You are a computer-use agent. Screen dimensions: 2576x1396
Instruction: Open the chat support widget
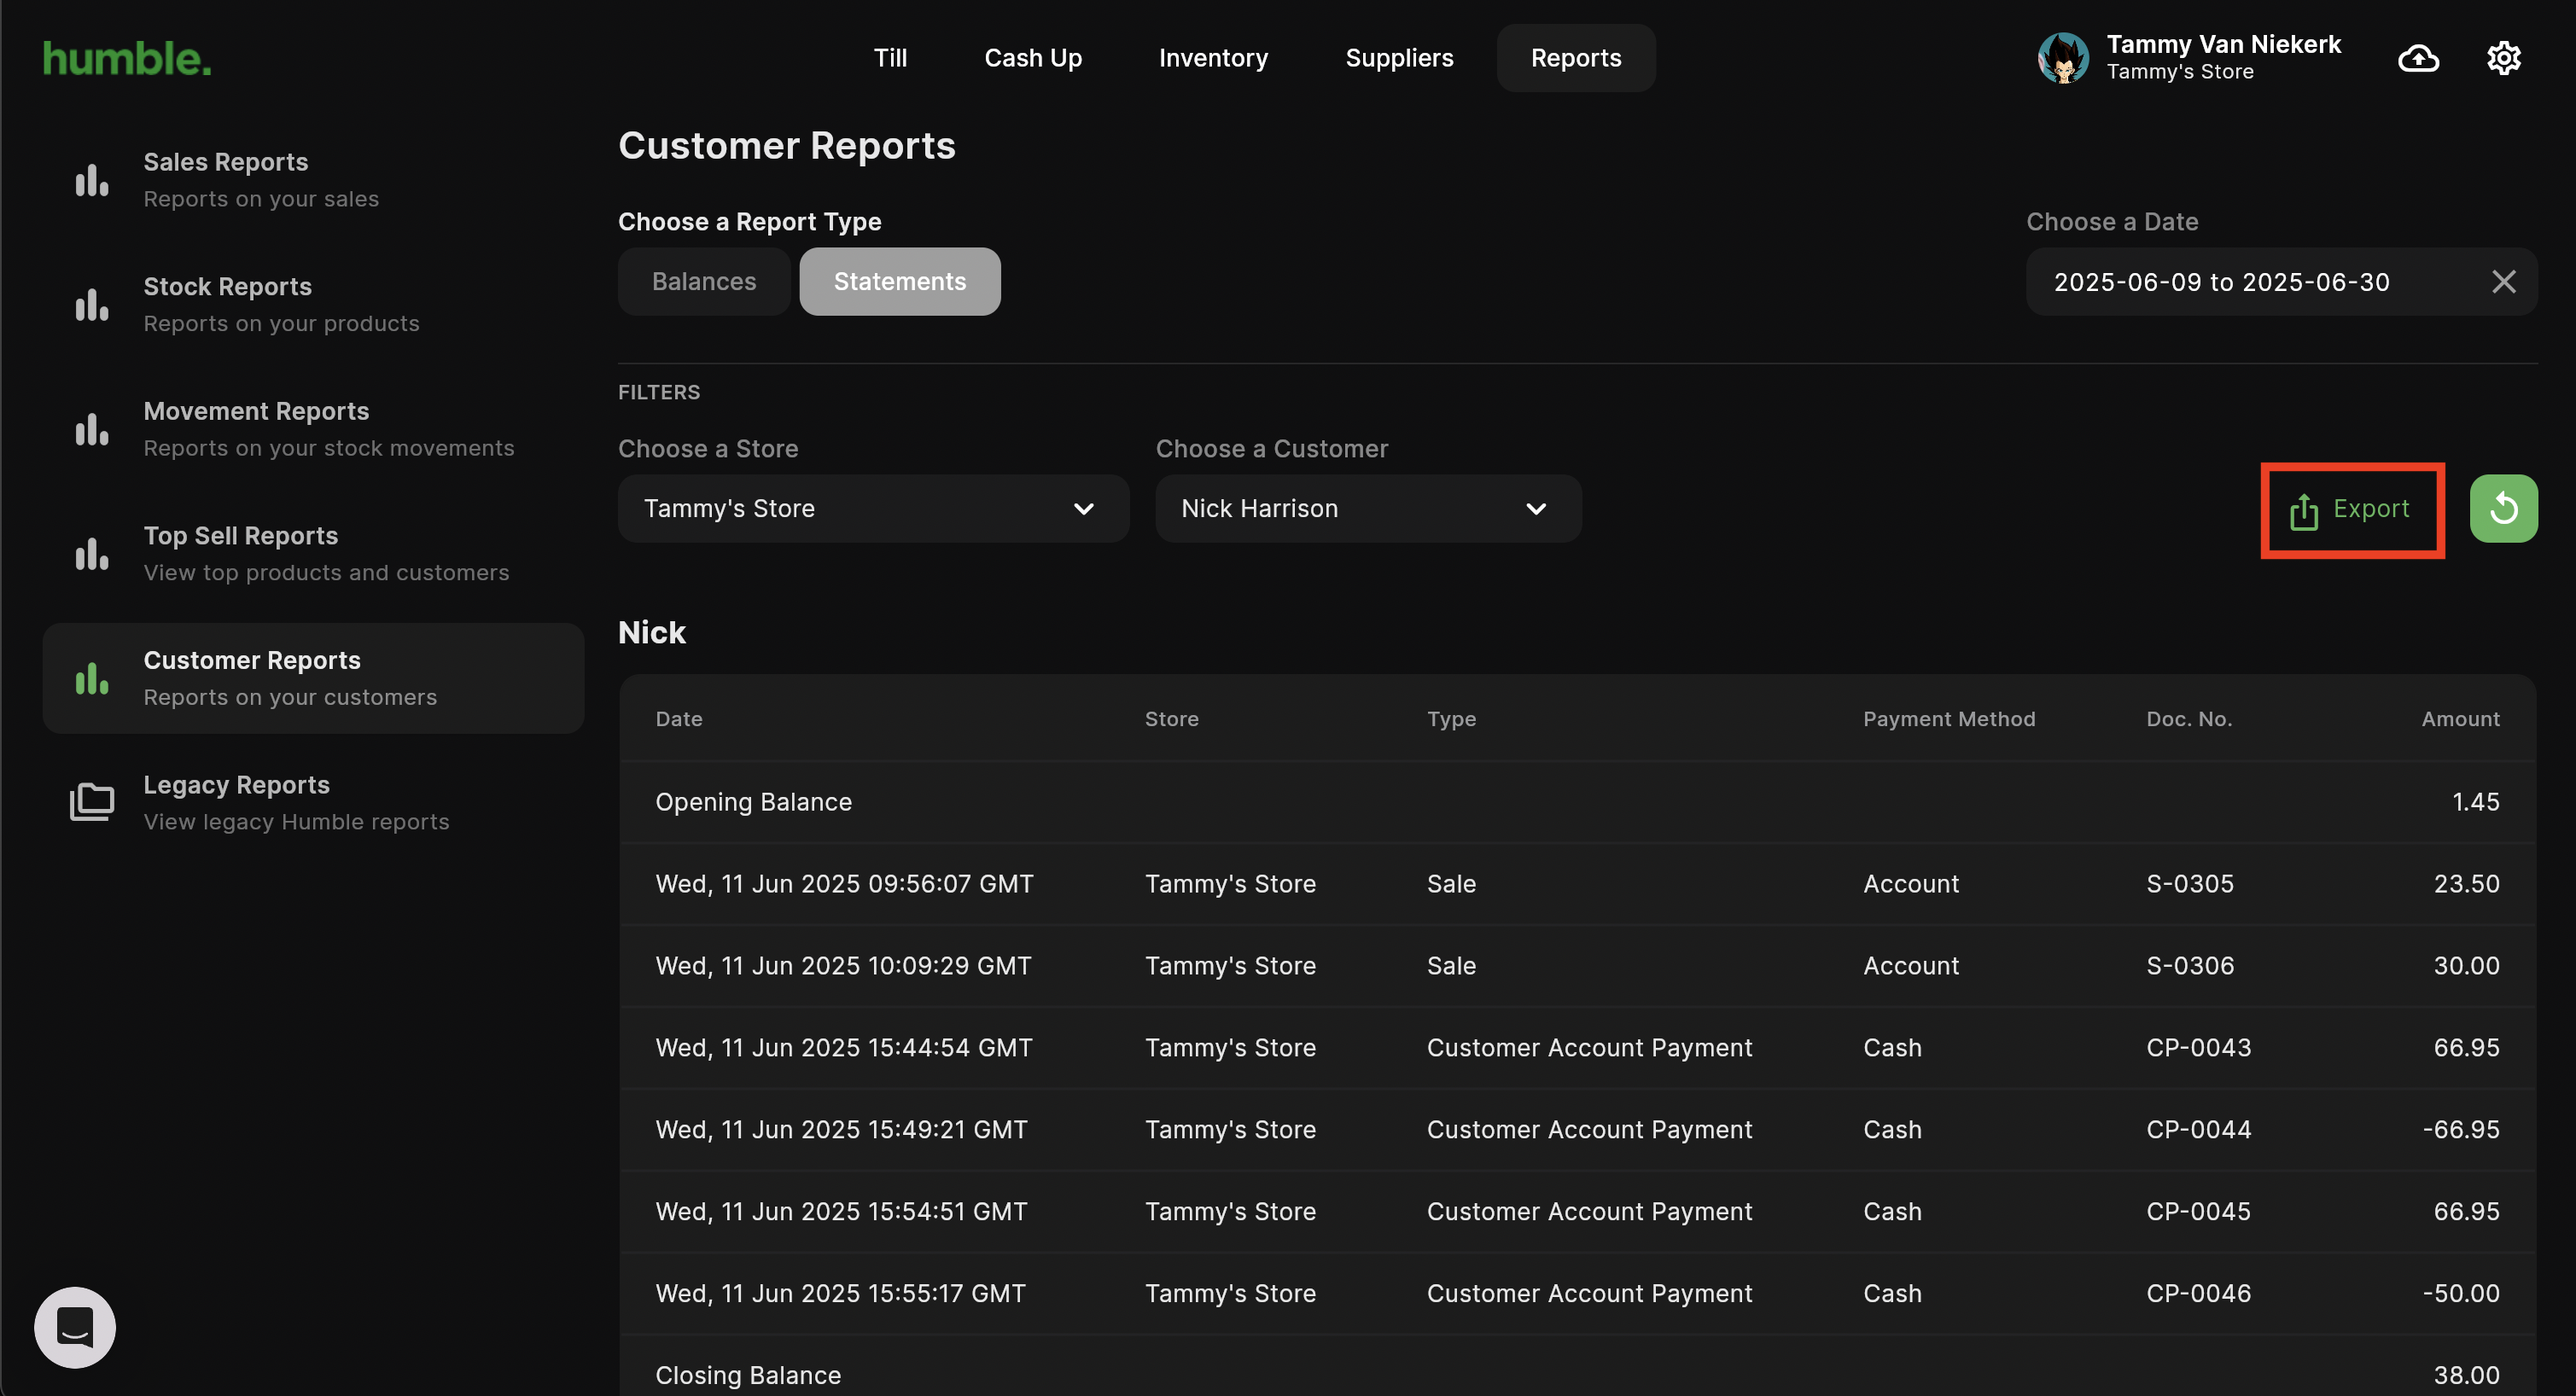click(x=75, y=1327)
